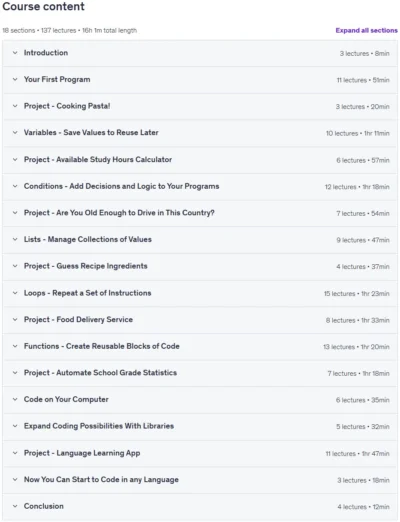Screen dimensions: 400x522
Task: Open the Project - Cooking Pasta! chevron
Action: pos(15,106)
